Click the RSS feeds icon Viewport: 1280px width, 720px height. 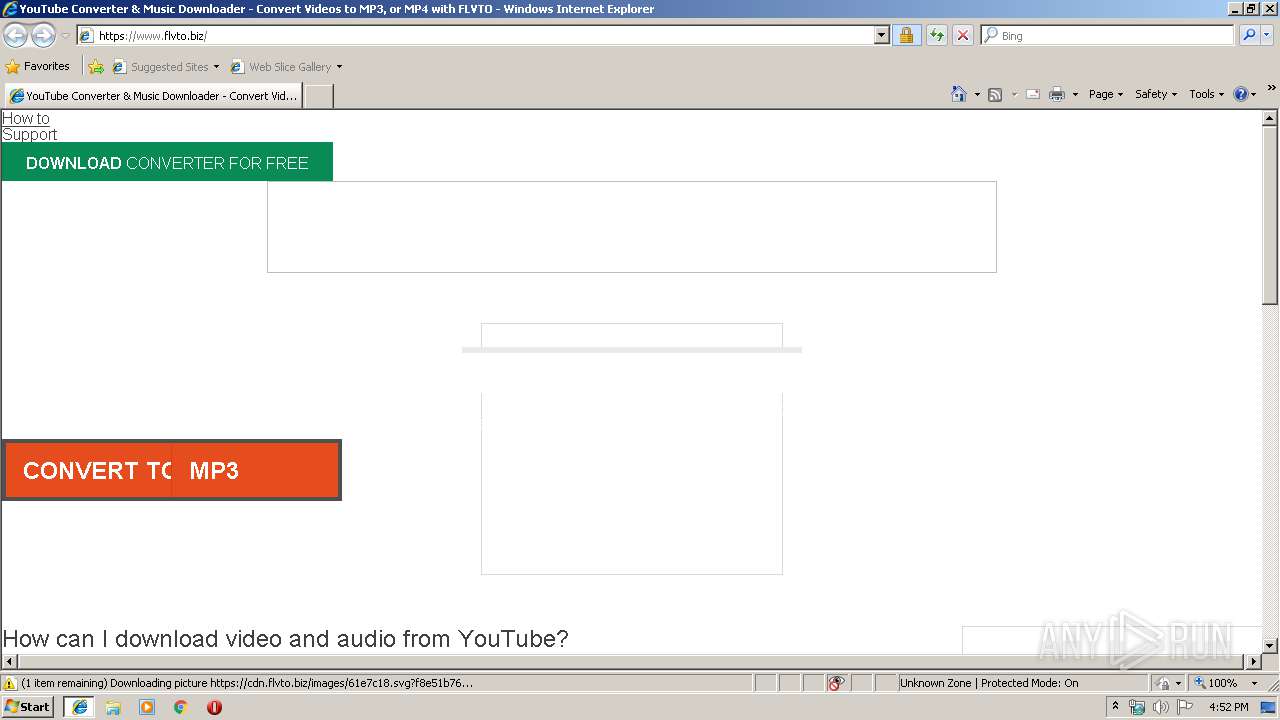tap(995, 94)
